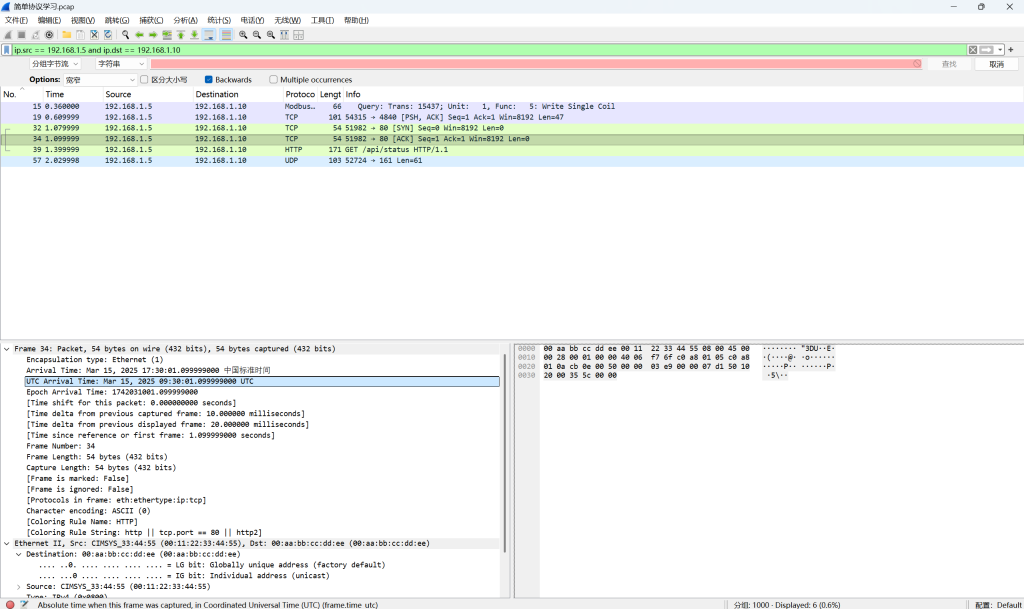1024x609 pixels.
Task: Click the filter bookmark icon
Action: (x=7, y=49)
